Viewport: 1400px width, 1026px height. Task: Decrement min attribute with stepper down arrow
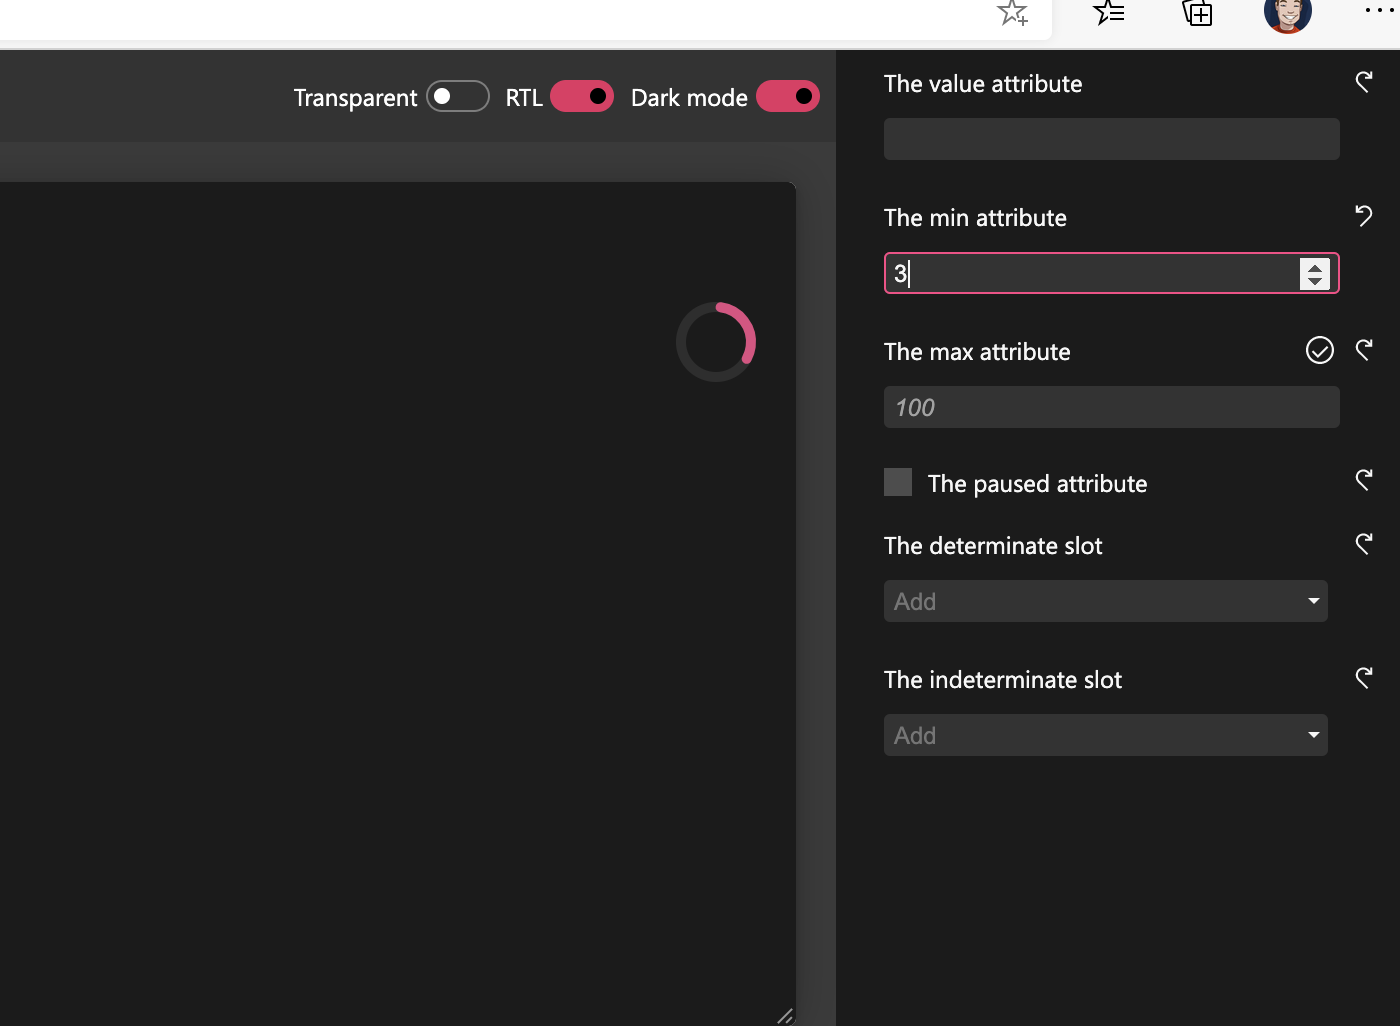coord(1314,280)
